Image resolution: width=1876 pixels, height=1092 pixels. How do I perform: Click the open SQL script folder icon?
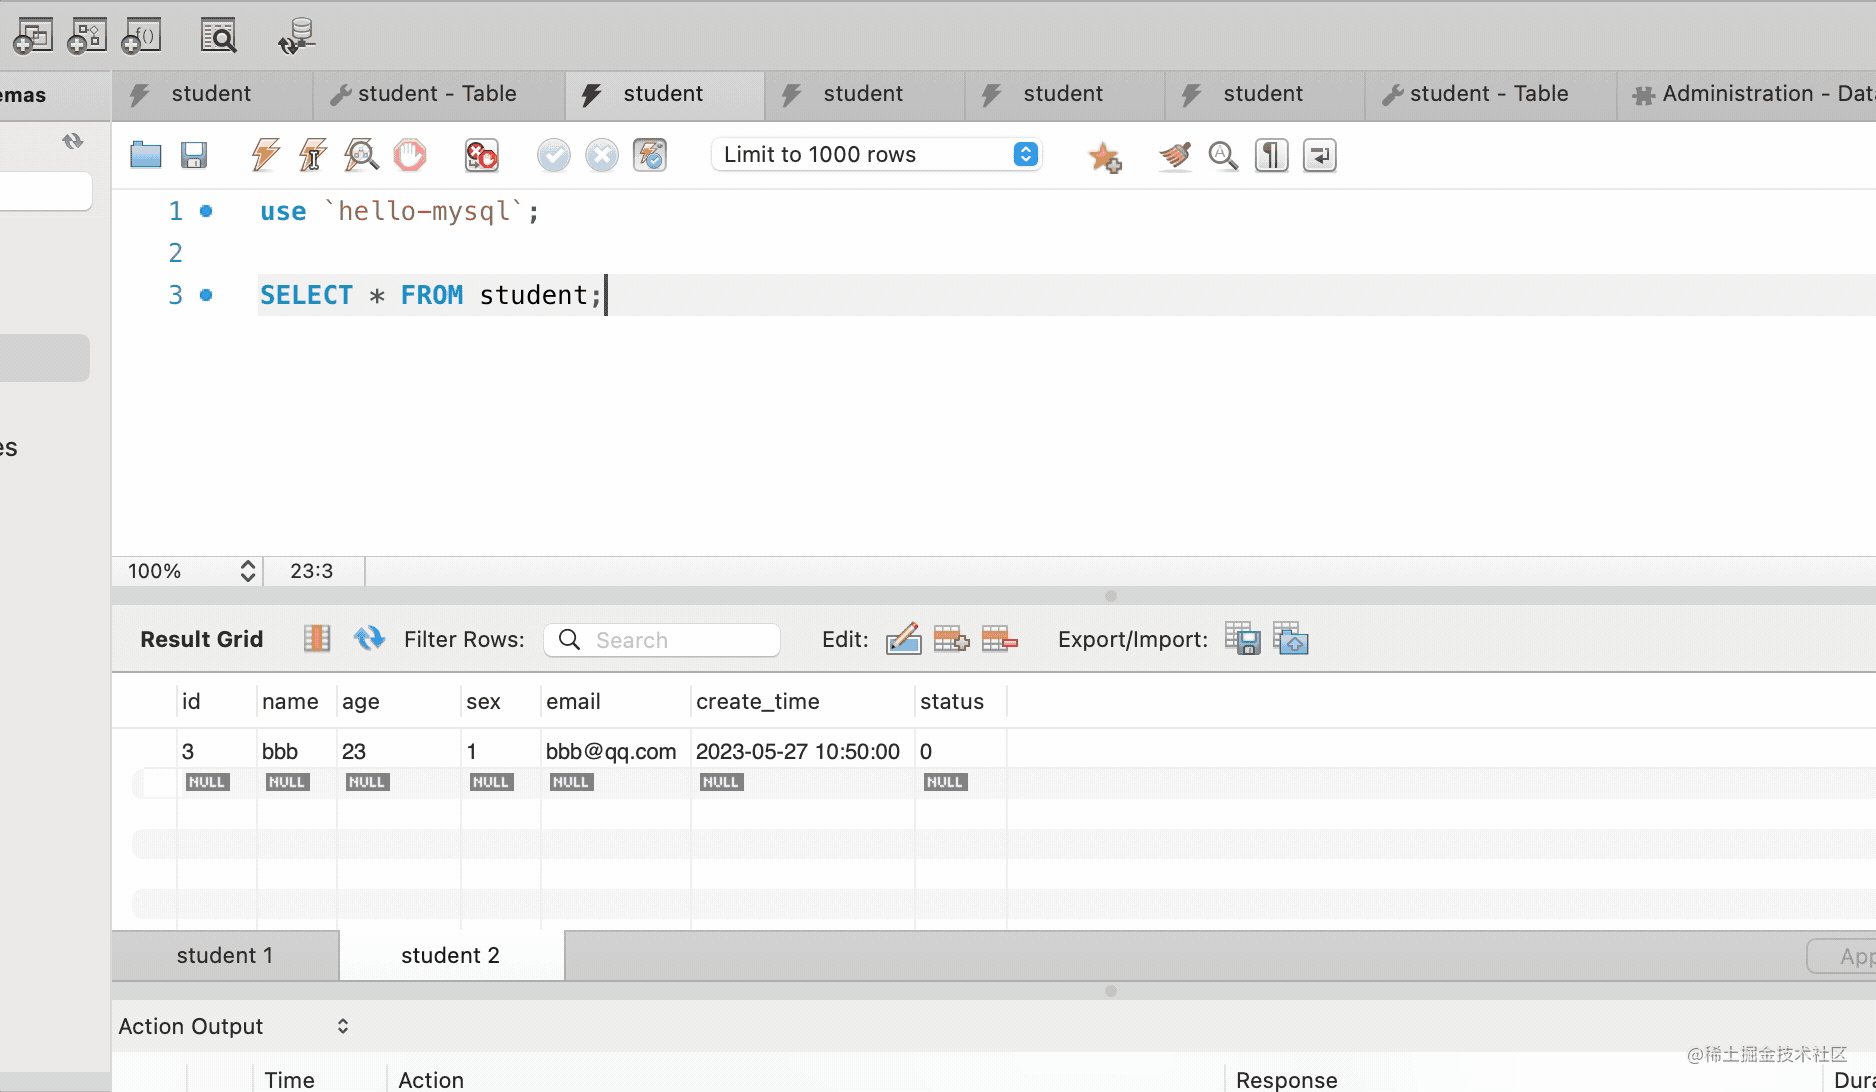pyautogui.click(x=146, y=155)
